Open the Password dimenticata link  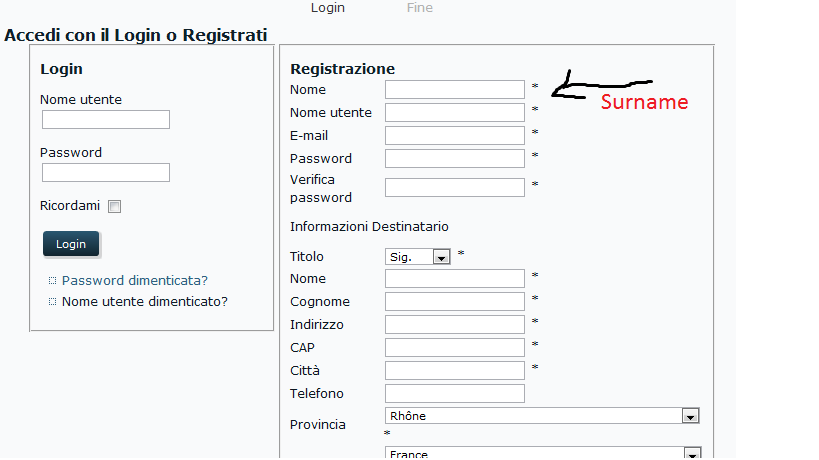(x=135, y=281)
